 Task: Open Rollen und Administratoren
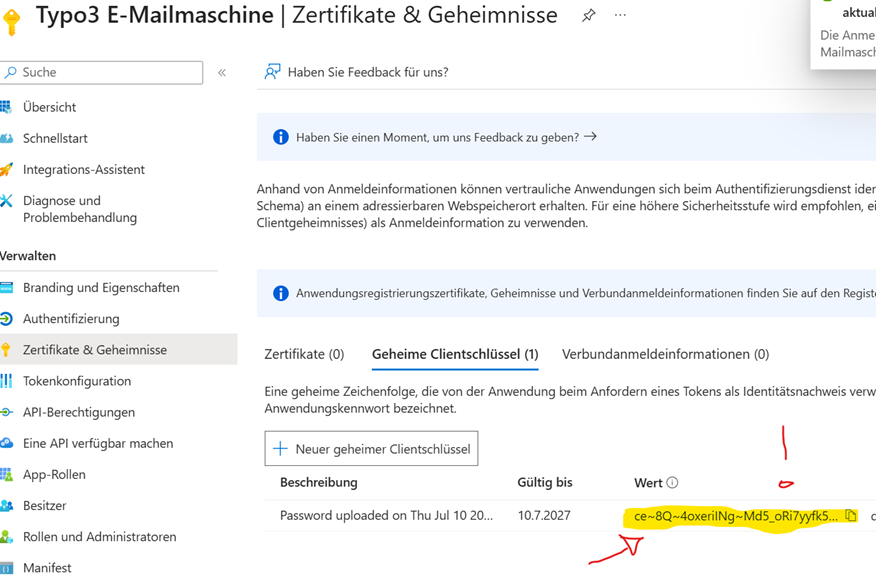coord(99,537)
